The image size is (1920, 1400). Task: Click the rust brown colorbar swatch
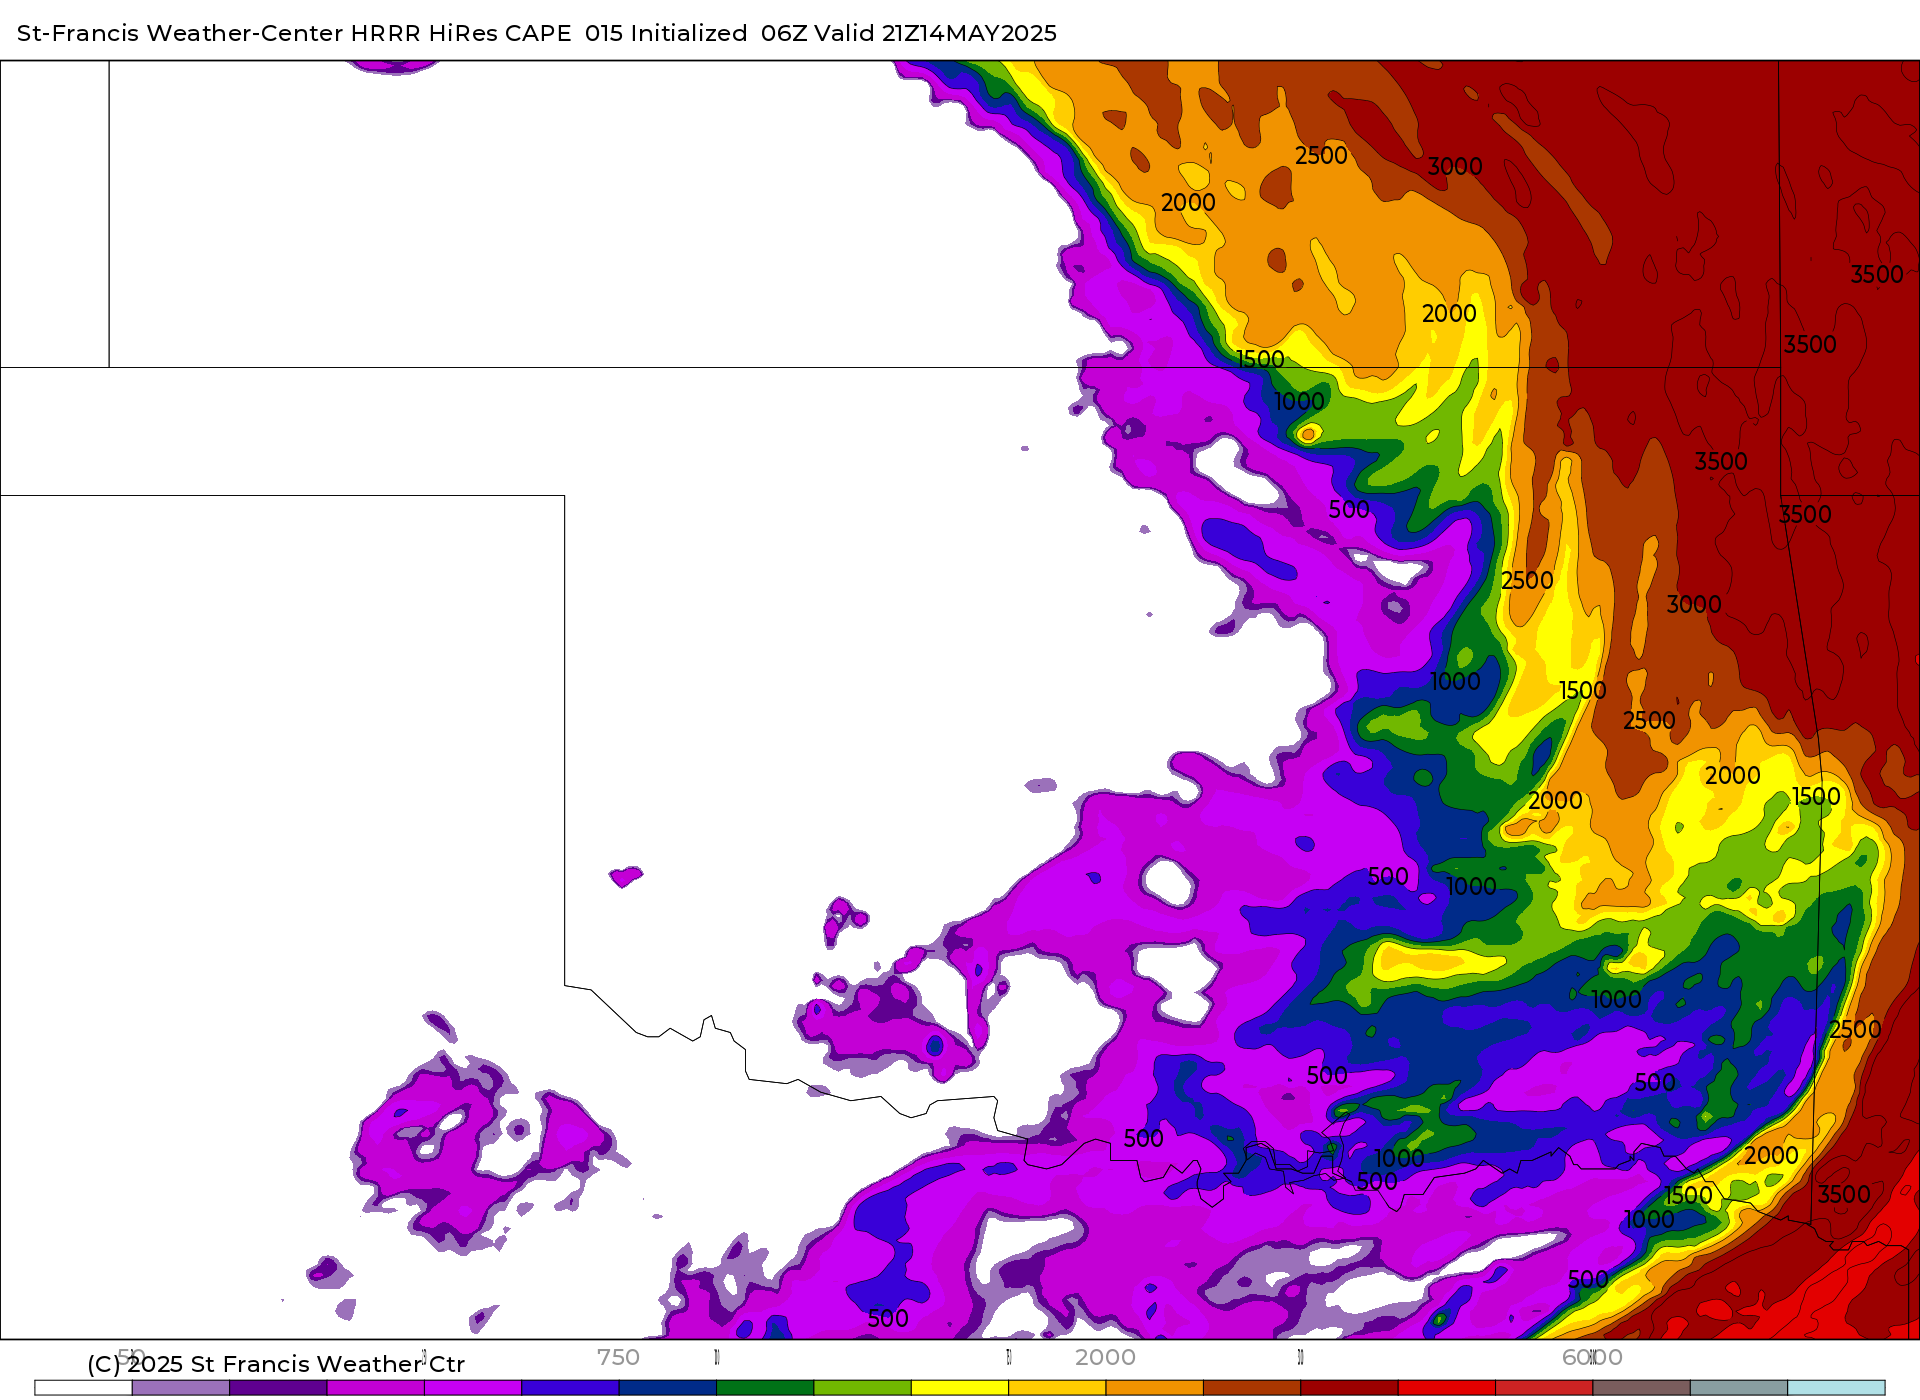click(x=1252, y=1388)
